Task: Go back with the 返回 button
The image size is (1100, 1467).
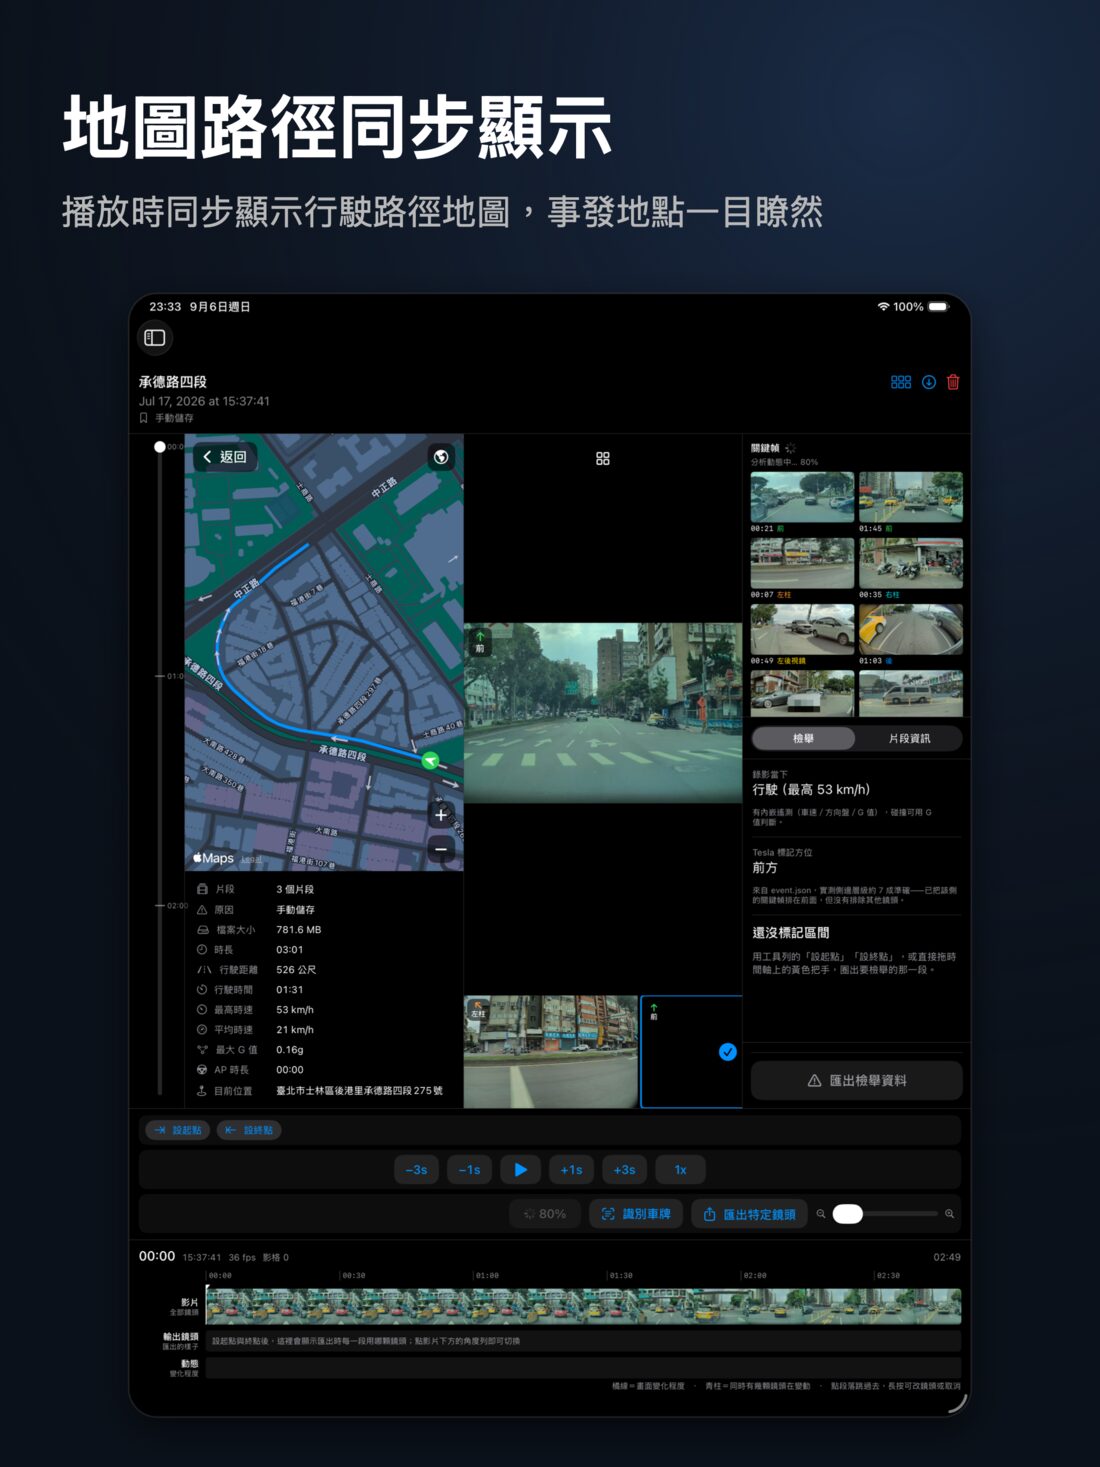Action: point(225,457)
